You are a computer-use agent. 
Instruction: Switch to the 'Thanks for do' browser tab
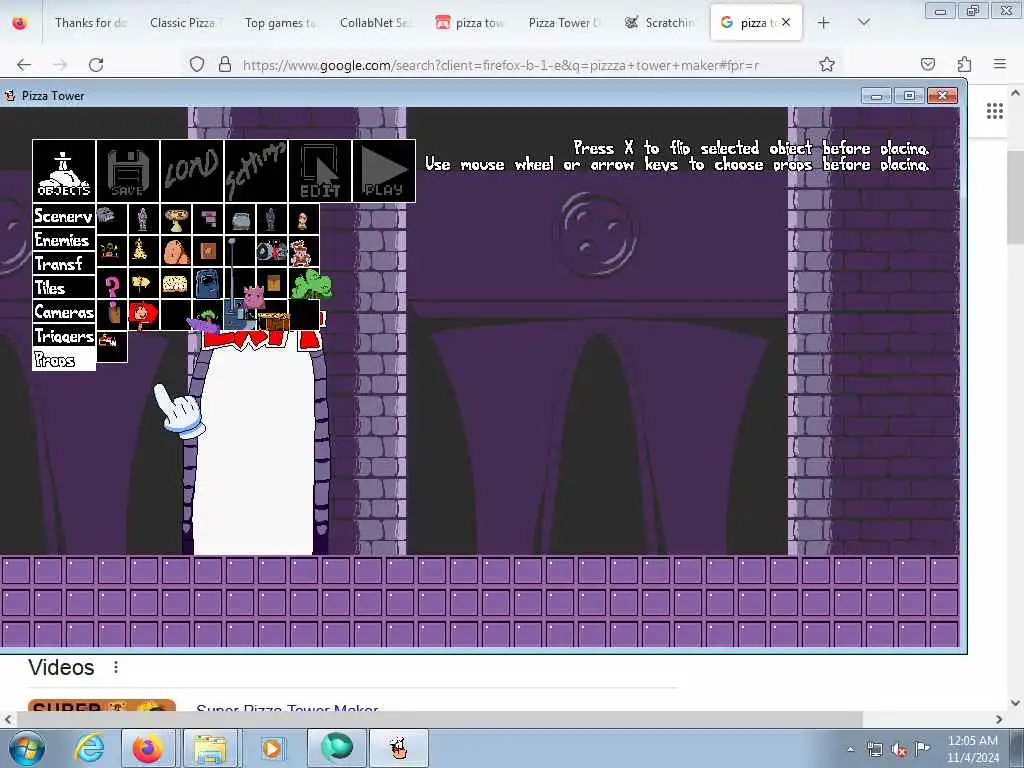click(x=91, y=23)
